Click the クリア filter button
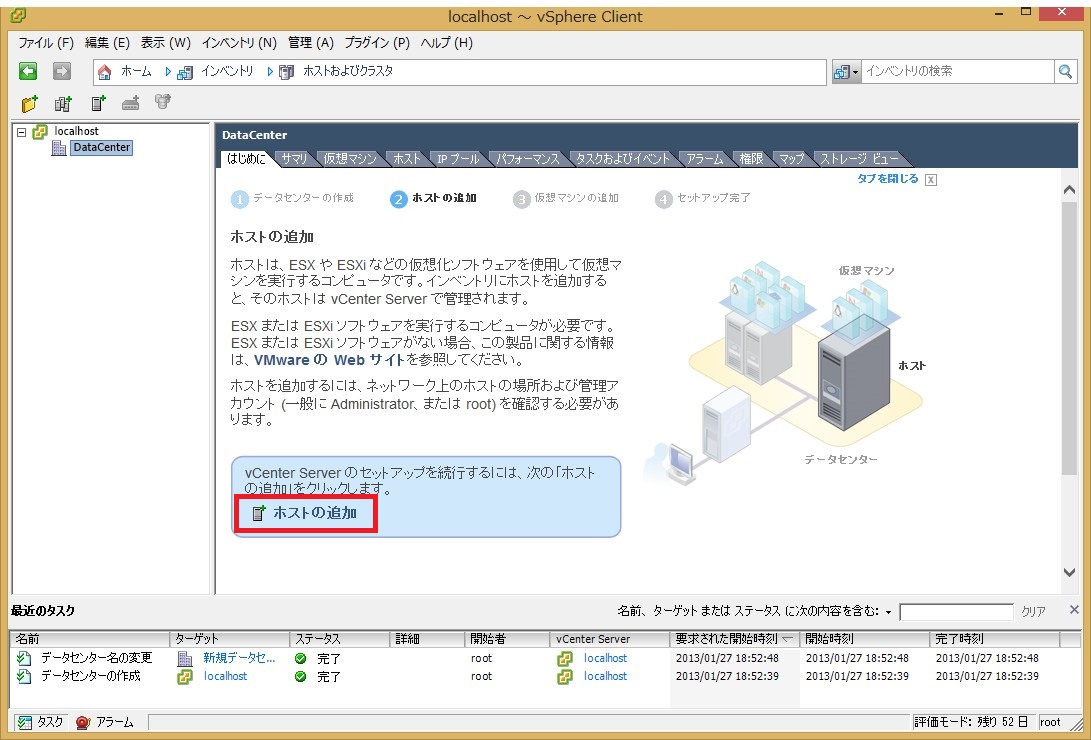The image size is (1091, 740). click(1033, 612)
